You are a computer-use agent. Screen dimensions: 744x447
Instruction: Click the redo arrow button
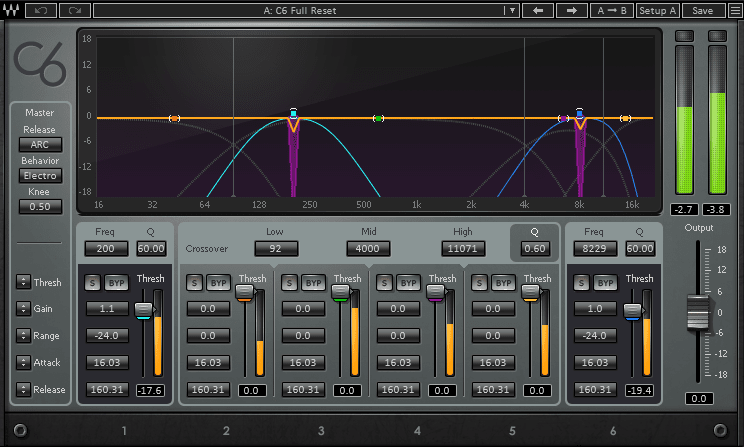coord(74,10)
